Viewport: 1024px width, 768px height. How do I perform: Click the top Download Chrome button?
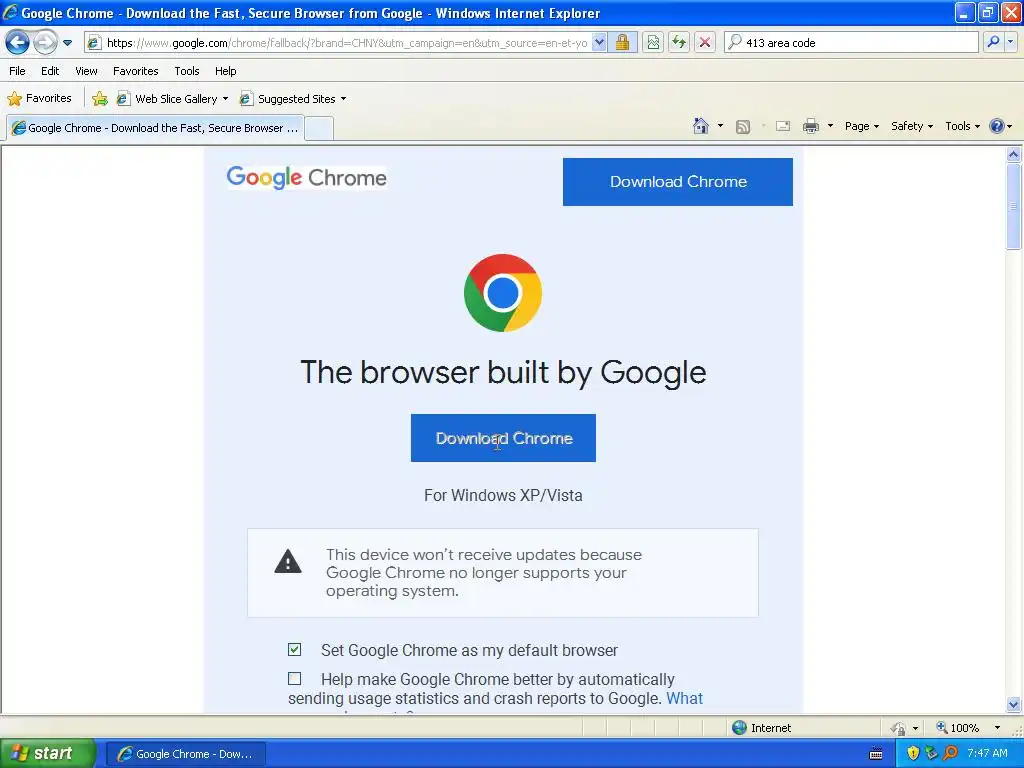[x=678, y=182]
